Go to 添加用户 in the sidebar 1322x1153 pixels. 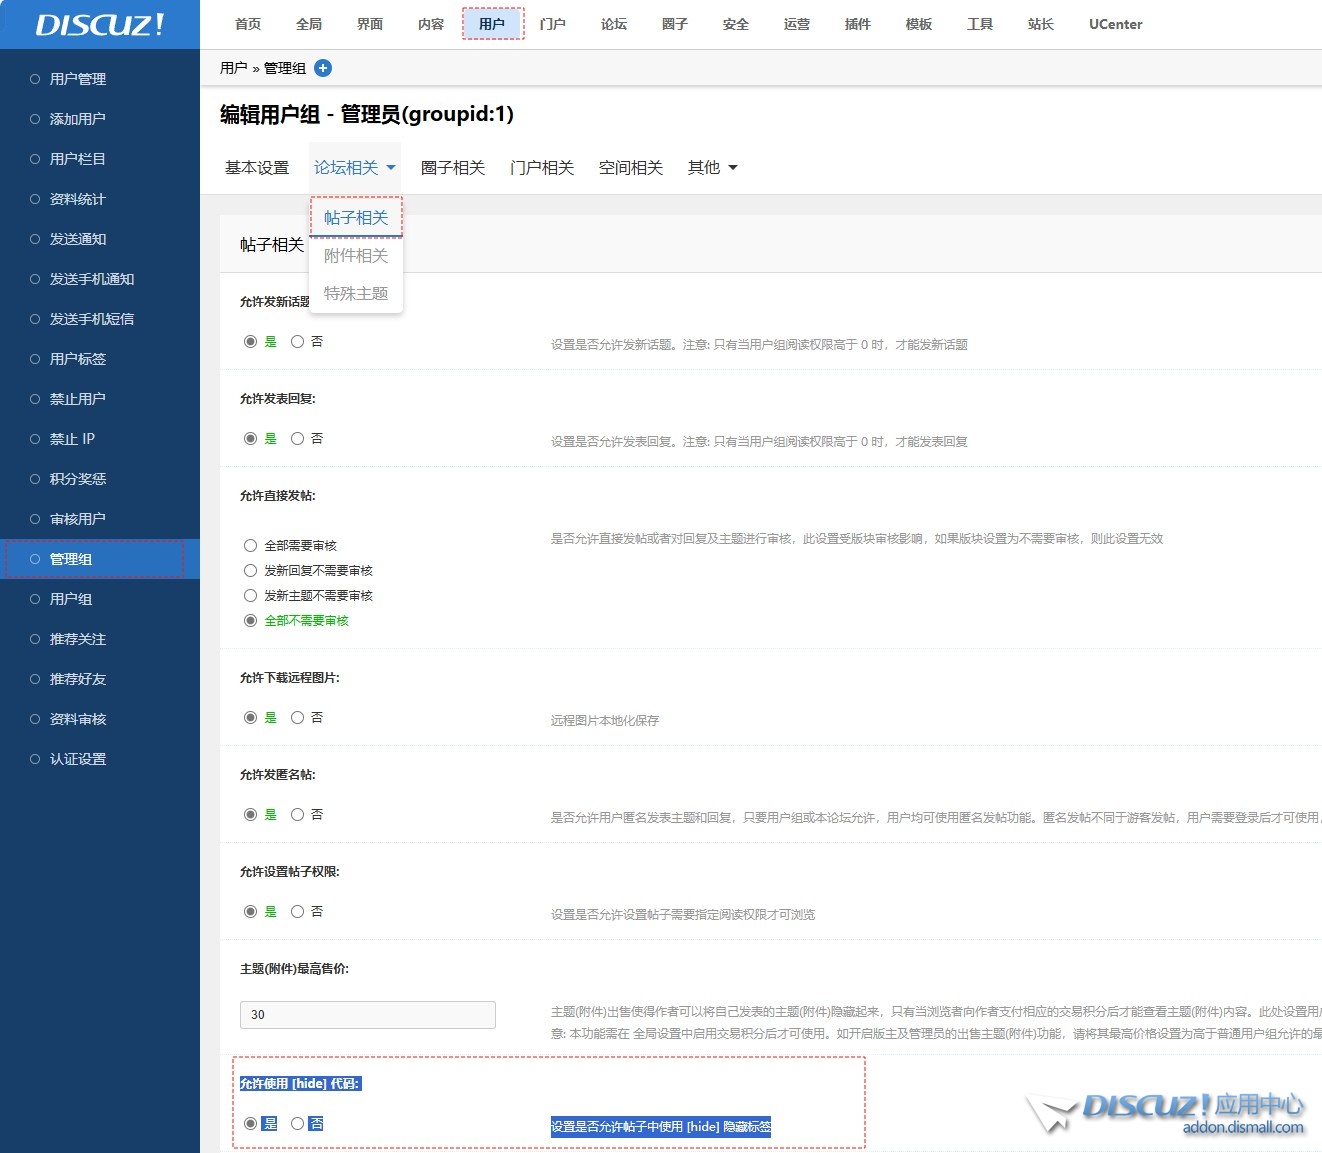(x=78, y=119)
